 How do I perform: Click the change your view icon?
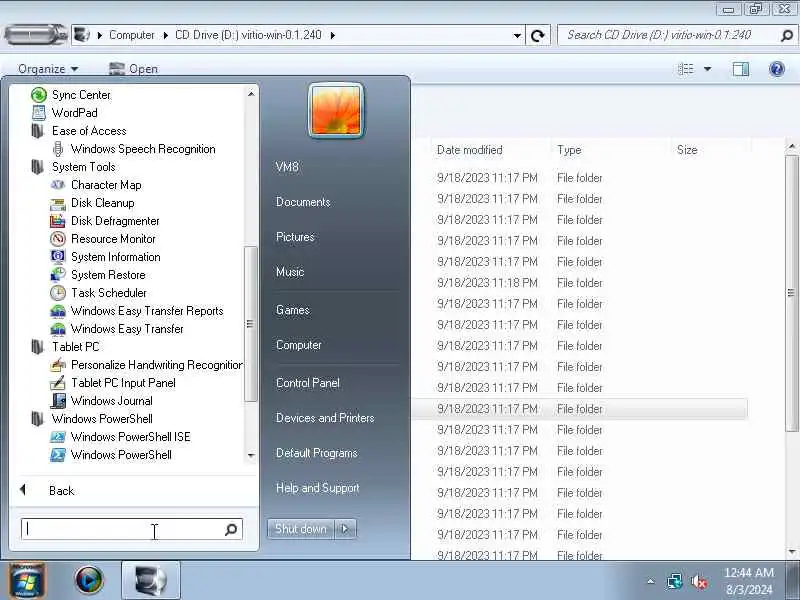point(685,69)
